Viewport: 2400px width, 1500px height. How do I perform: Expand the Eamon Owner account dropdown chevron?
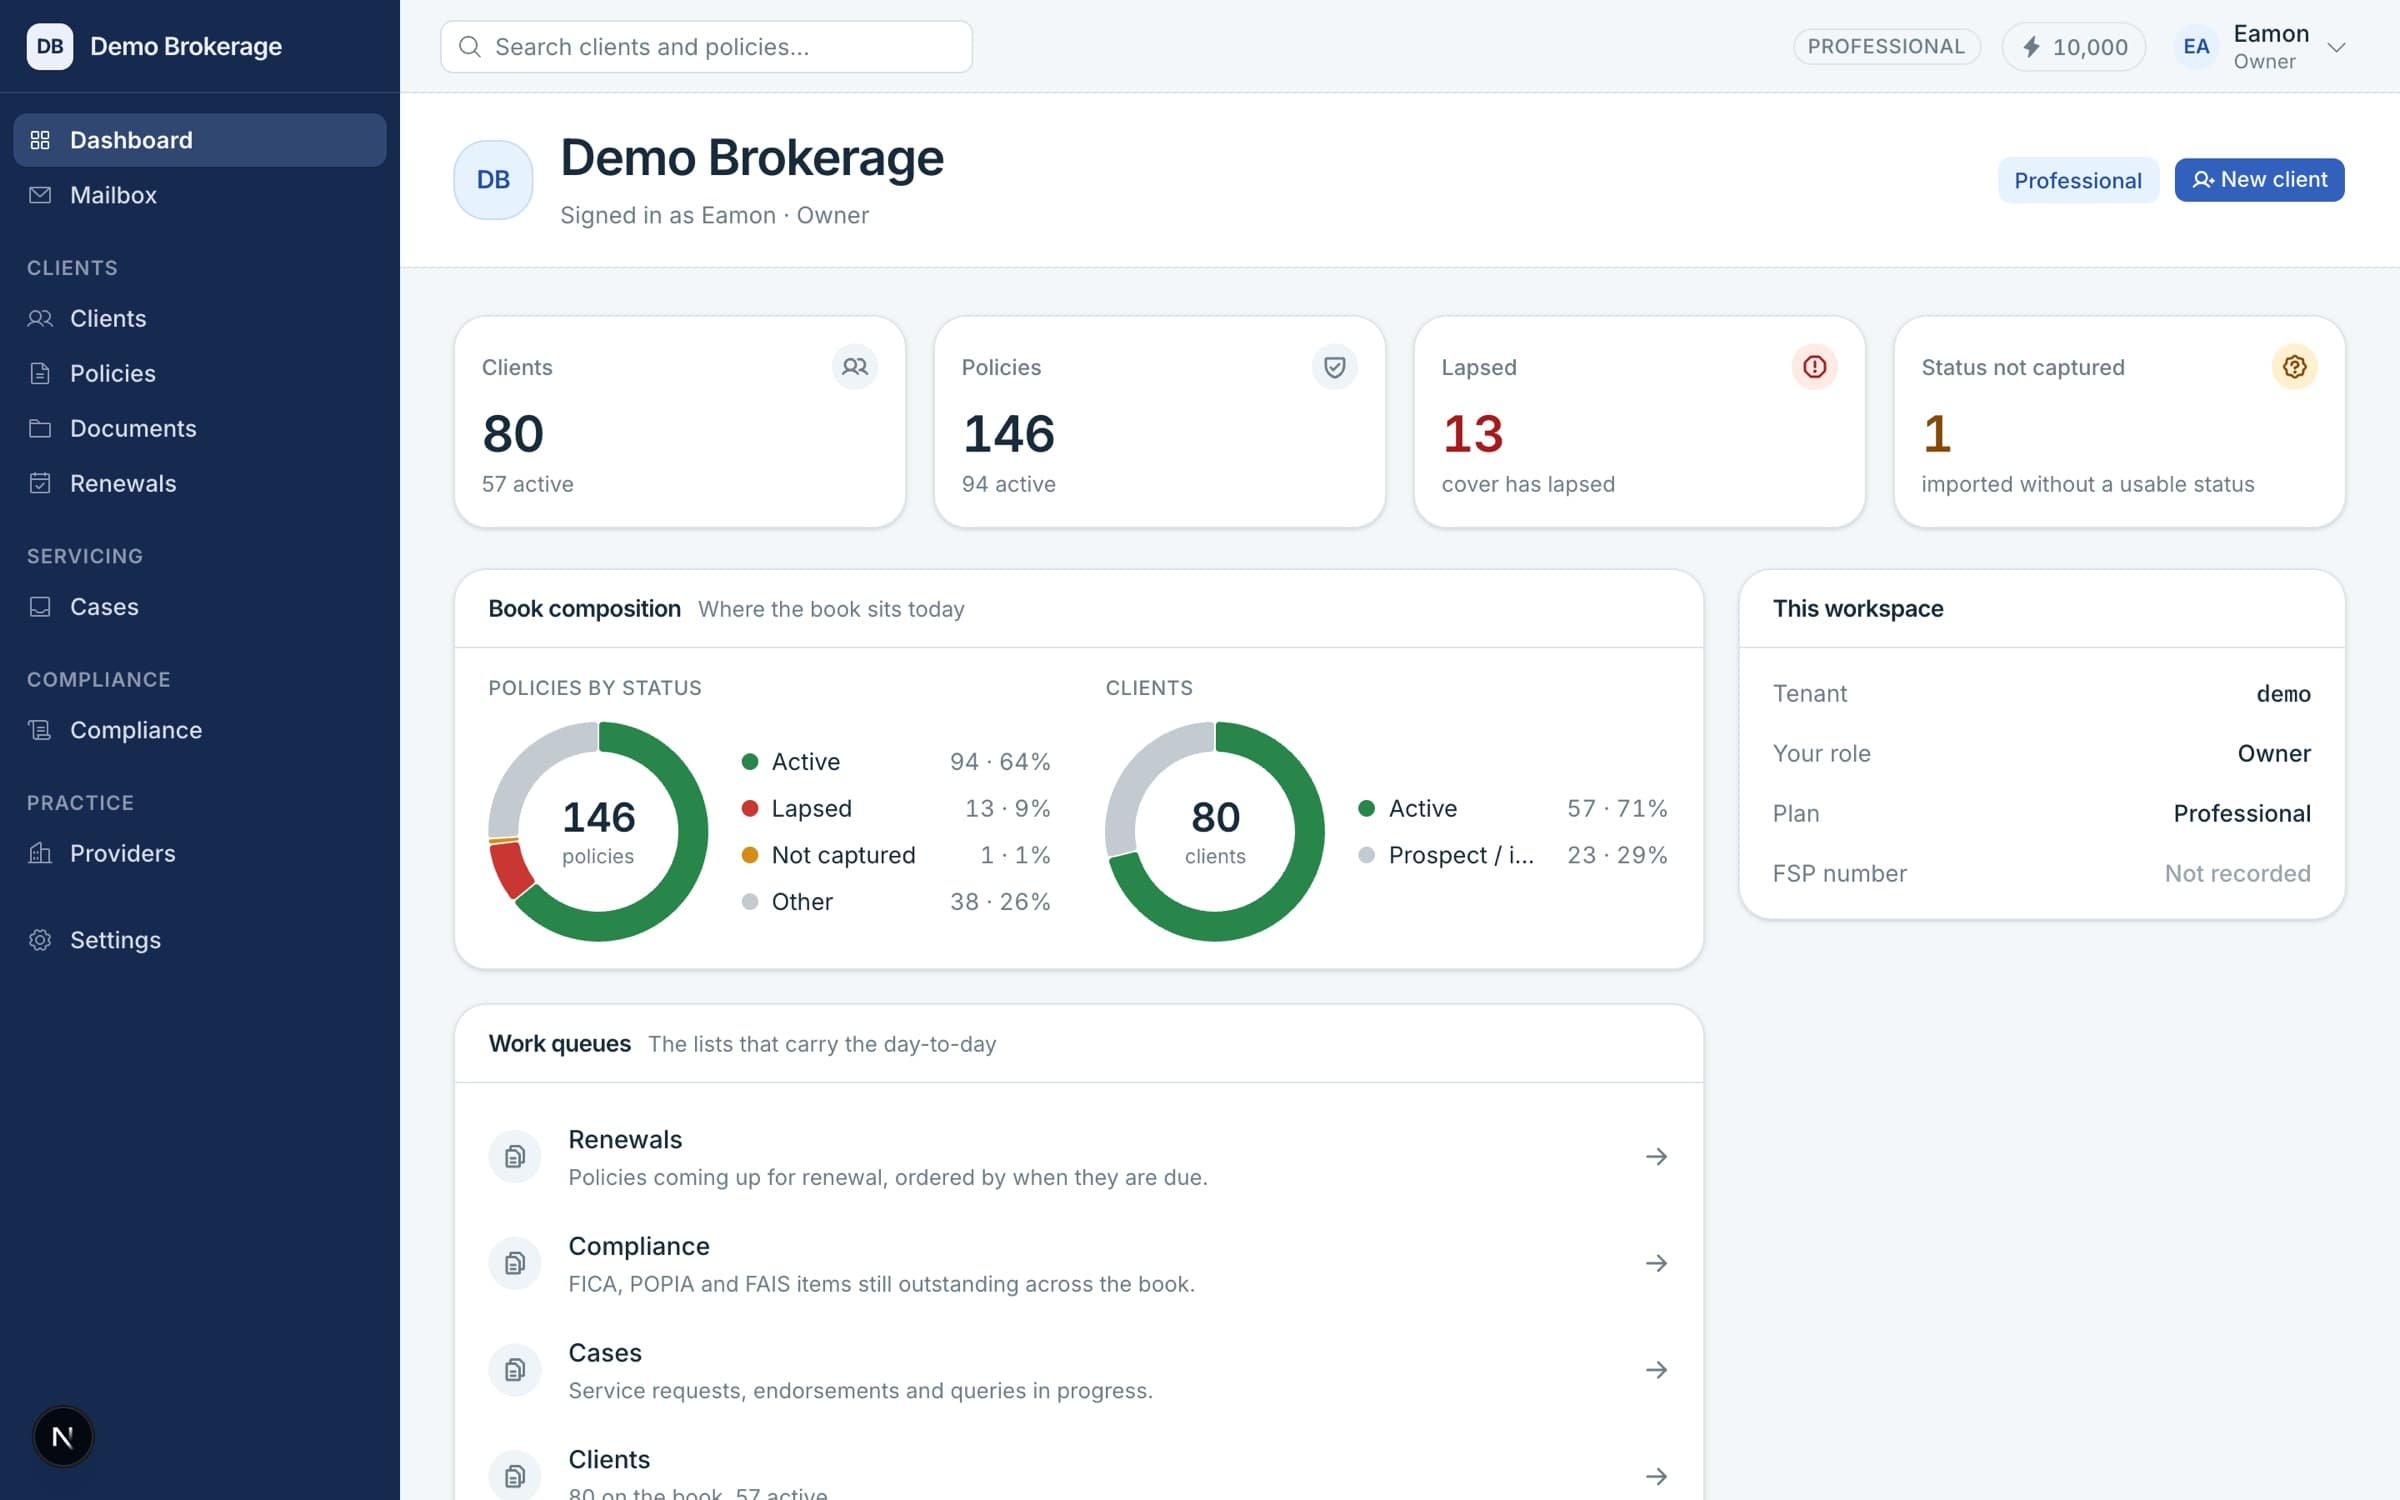(x=2336, y=47)
